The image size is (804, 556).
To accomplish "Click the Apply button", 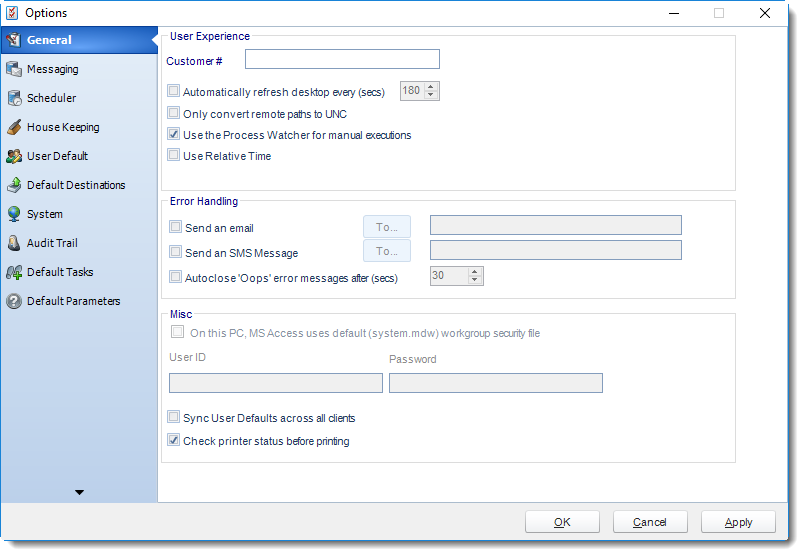I will [738, 522].
